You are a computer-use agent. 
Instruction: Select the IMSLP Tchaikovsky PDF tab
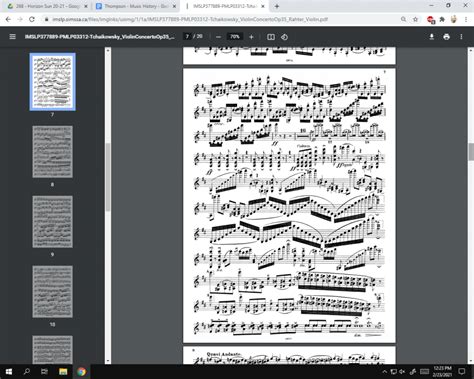[x=225, y=6]
